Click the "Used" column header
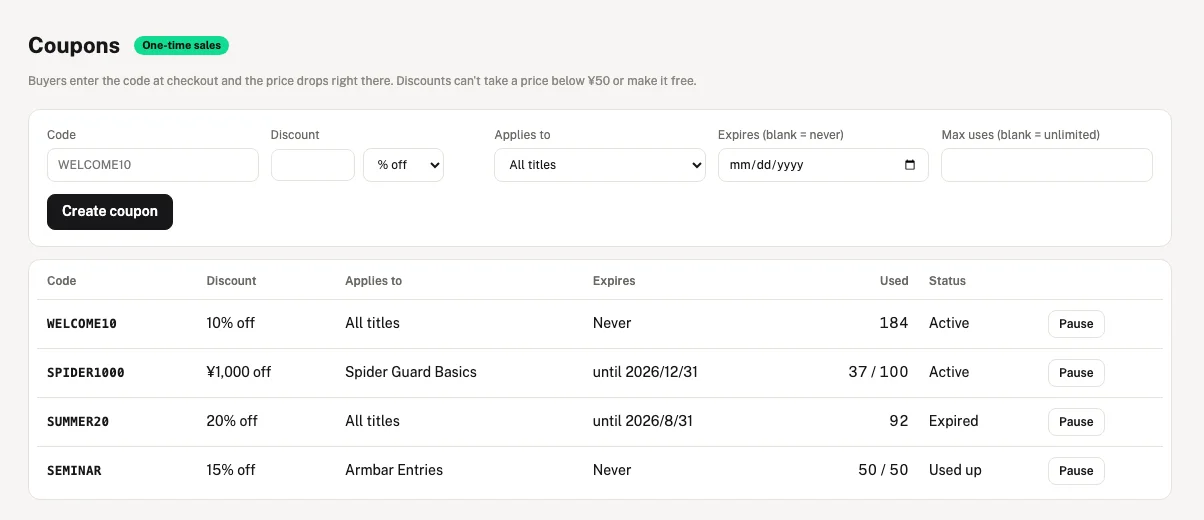 [x=894, y=281]
